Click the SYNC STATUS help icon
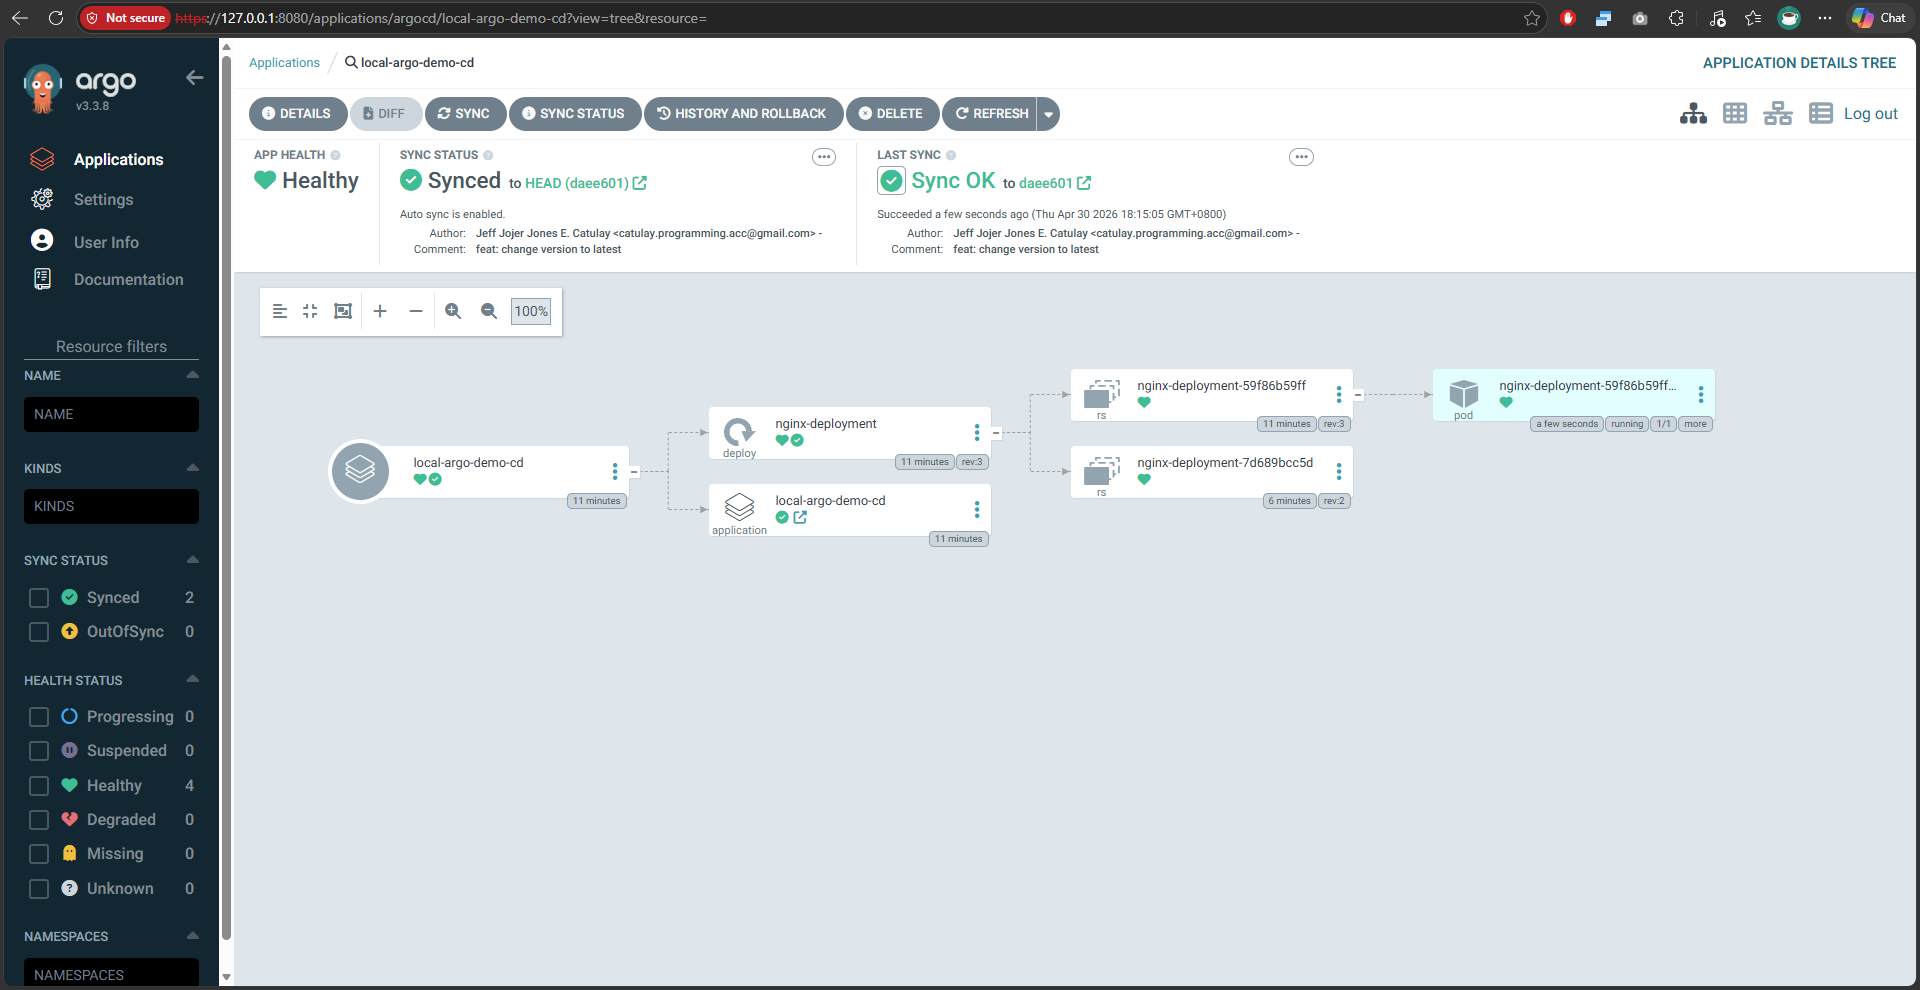1920x990 pixels. point(488,155)
